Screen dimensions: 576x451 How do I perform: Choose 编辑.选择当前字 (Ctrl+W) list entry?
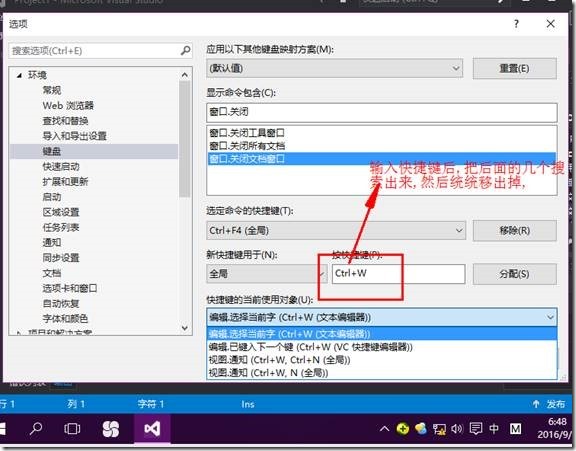click(x=382, y=334)
